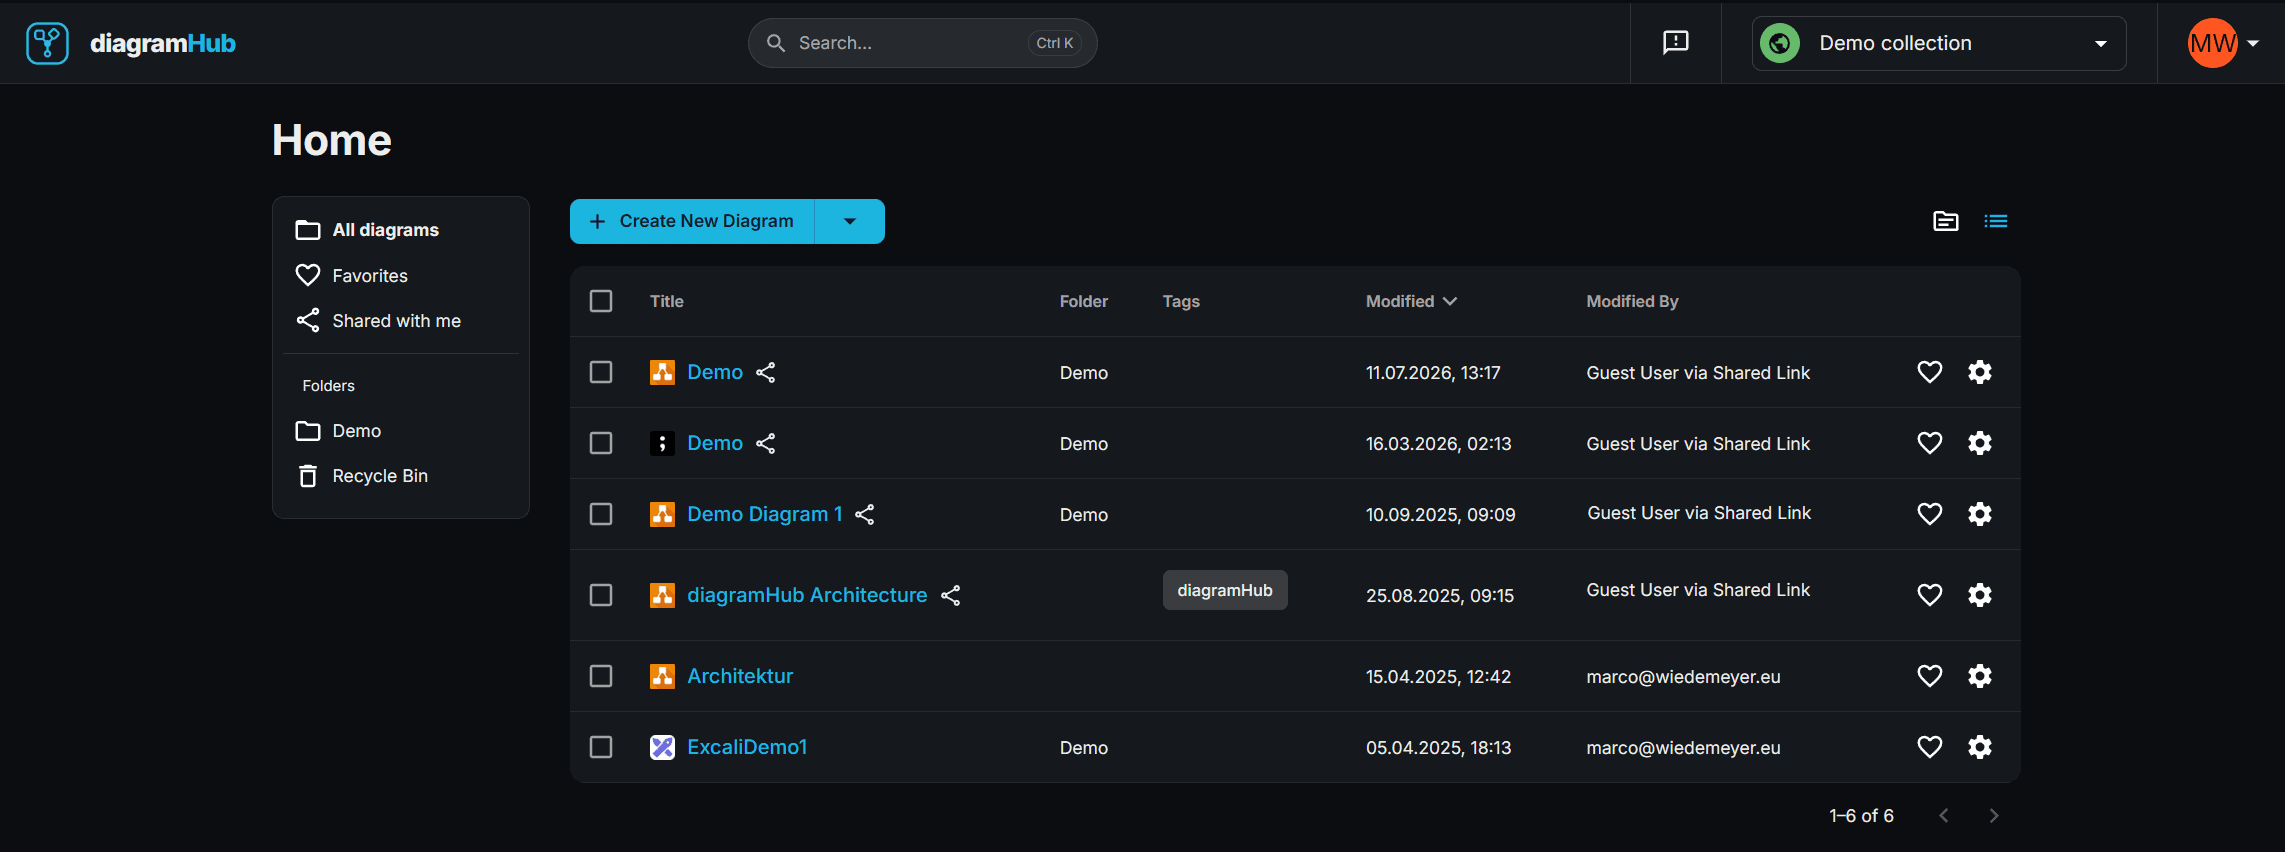Click marco@wiedemeyer.eu in Architektur row

coord(1683,677)
